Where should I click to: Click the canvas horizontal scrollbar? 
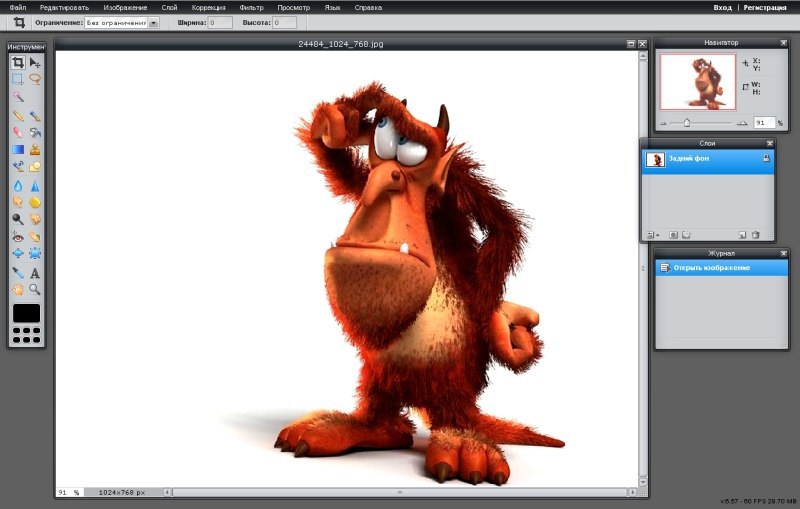tap(399, 492)
